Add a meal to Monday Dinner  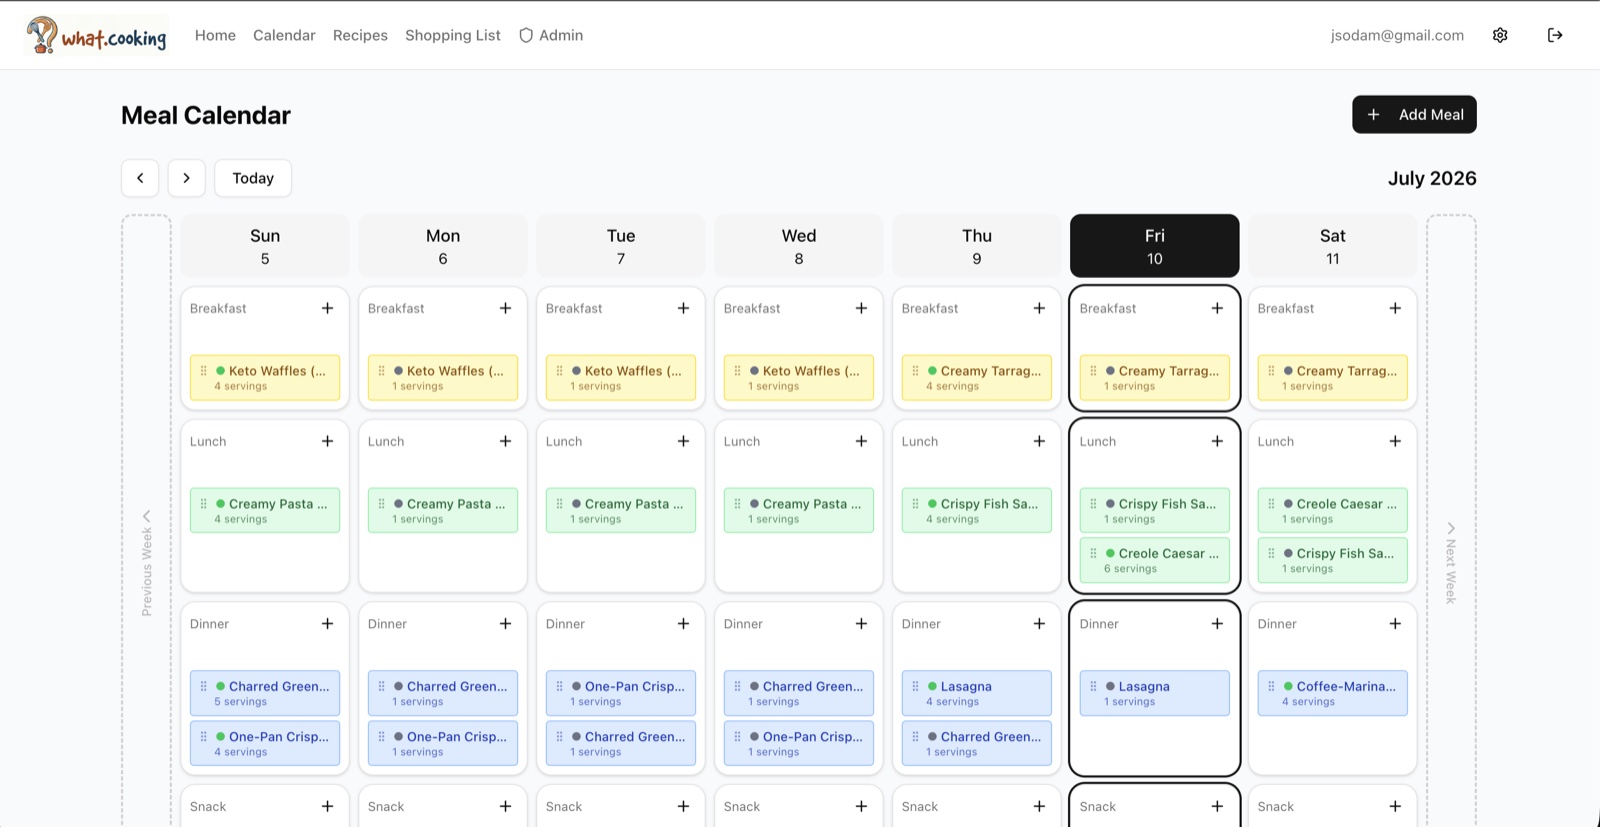[505, 623]
